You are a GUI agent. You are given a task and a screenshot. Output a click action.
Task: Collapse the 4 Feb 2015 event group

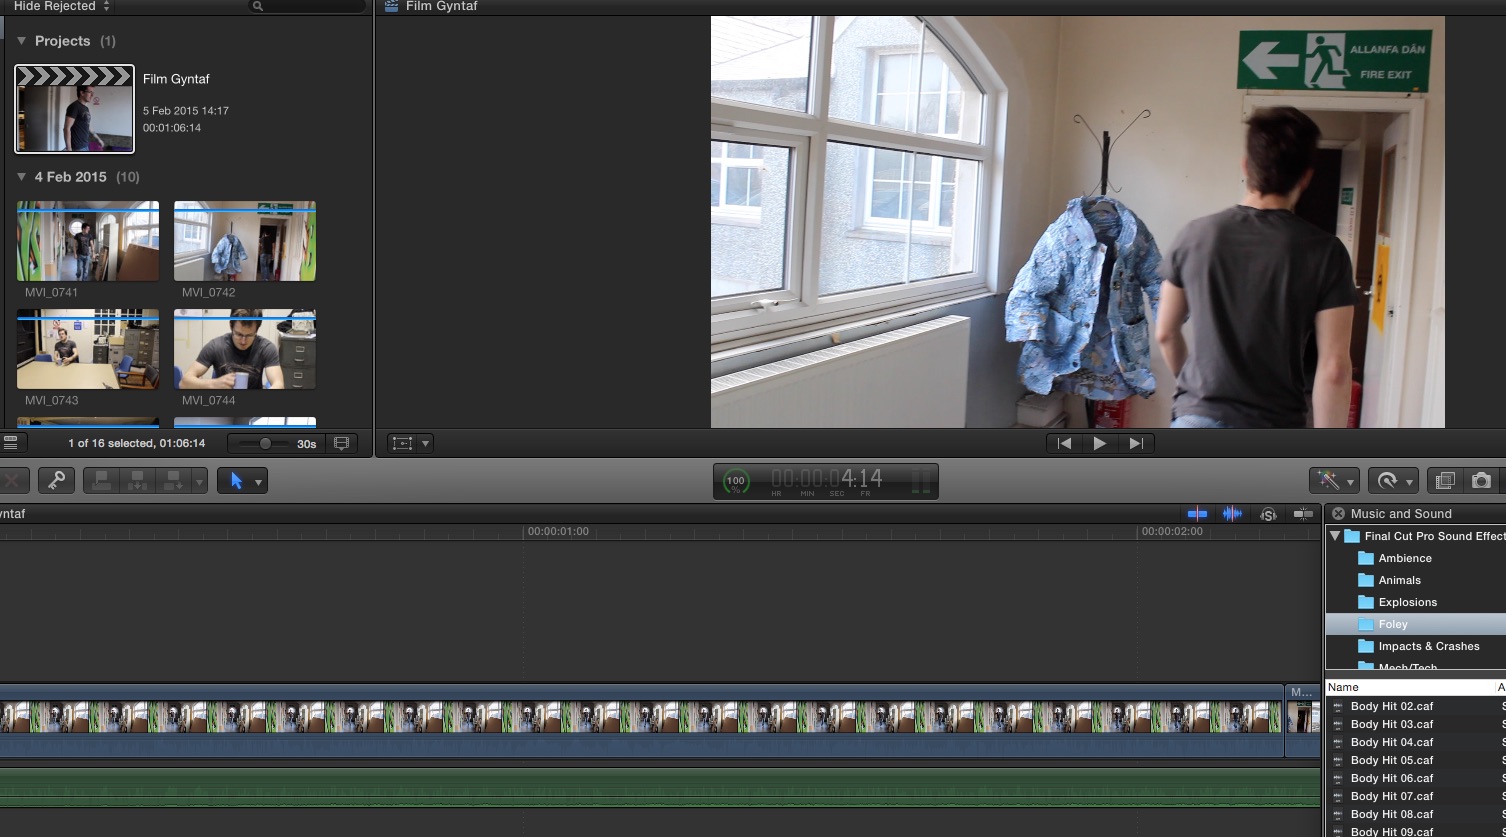[x=21, y=177]
